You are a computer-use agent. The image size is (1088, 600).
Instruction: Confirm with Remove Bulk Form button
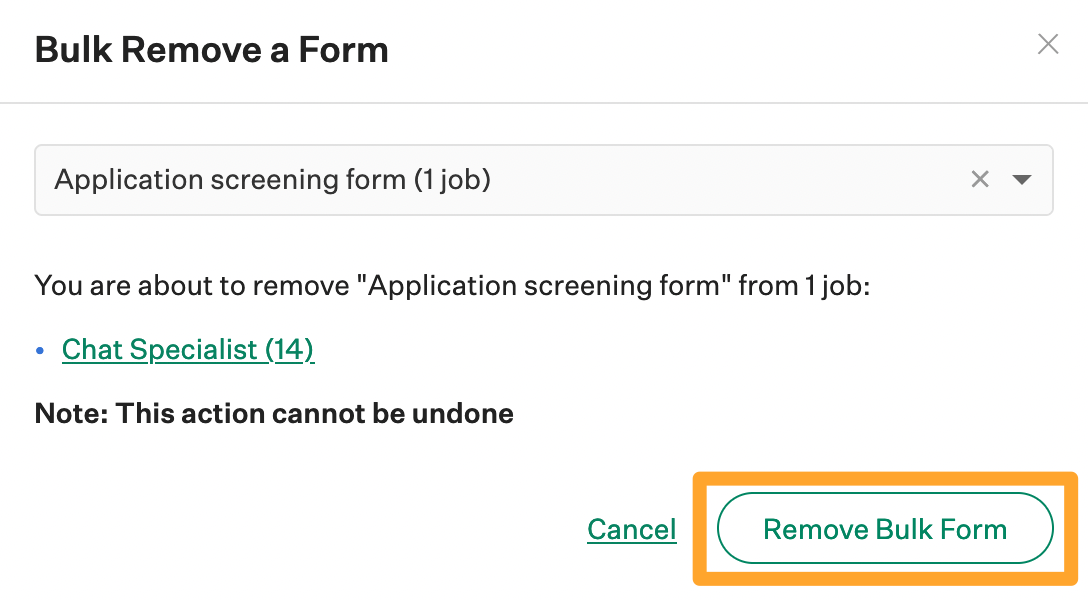(x=885, y=529)
